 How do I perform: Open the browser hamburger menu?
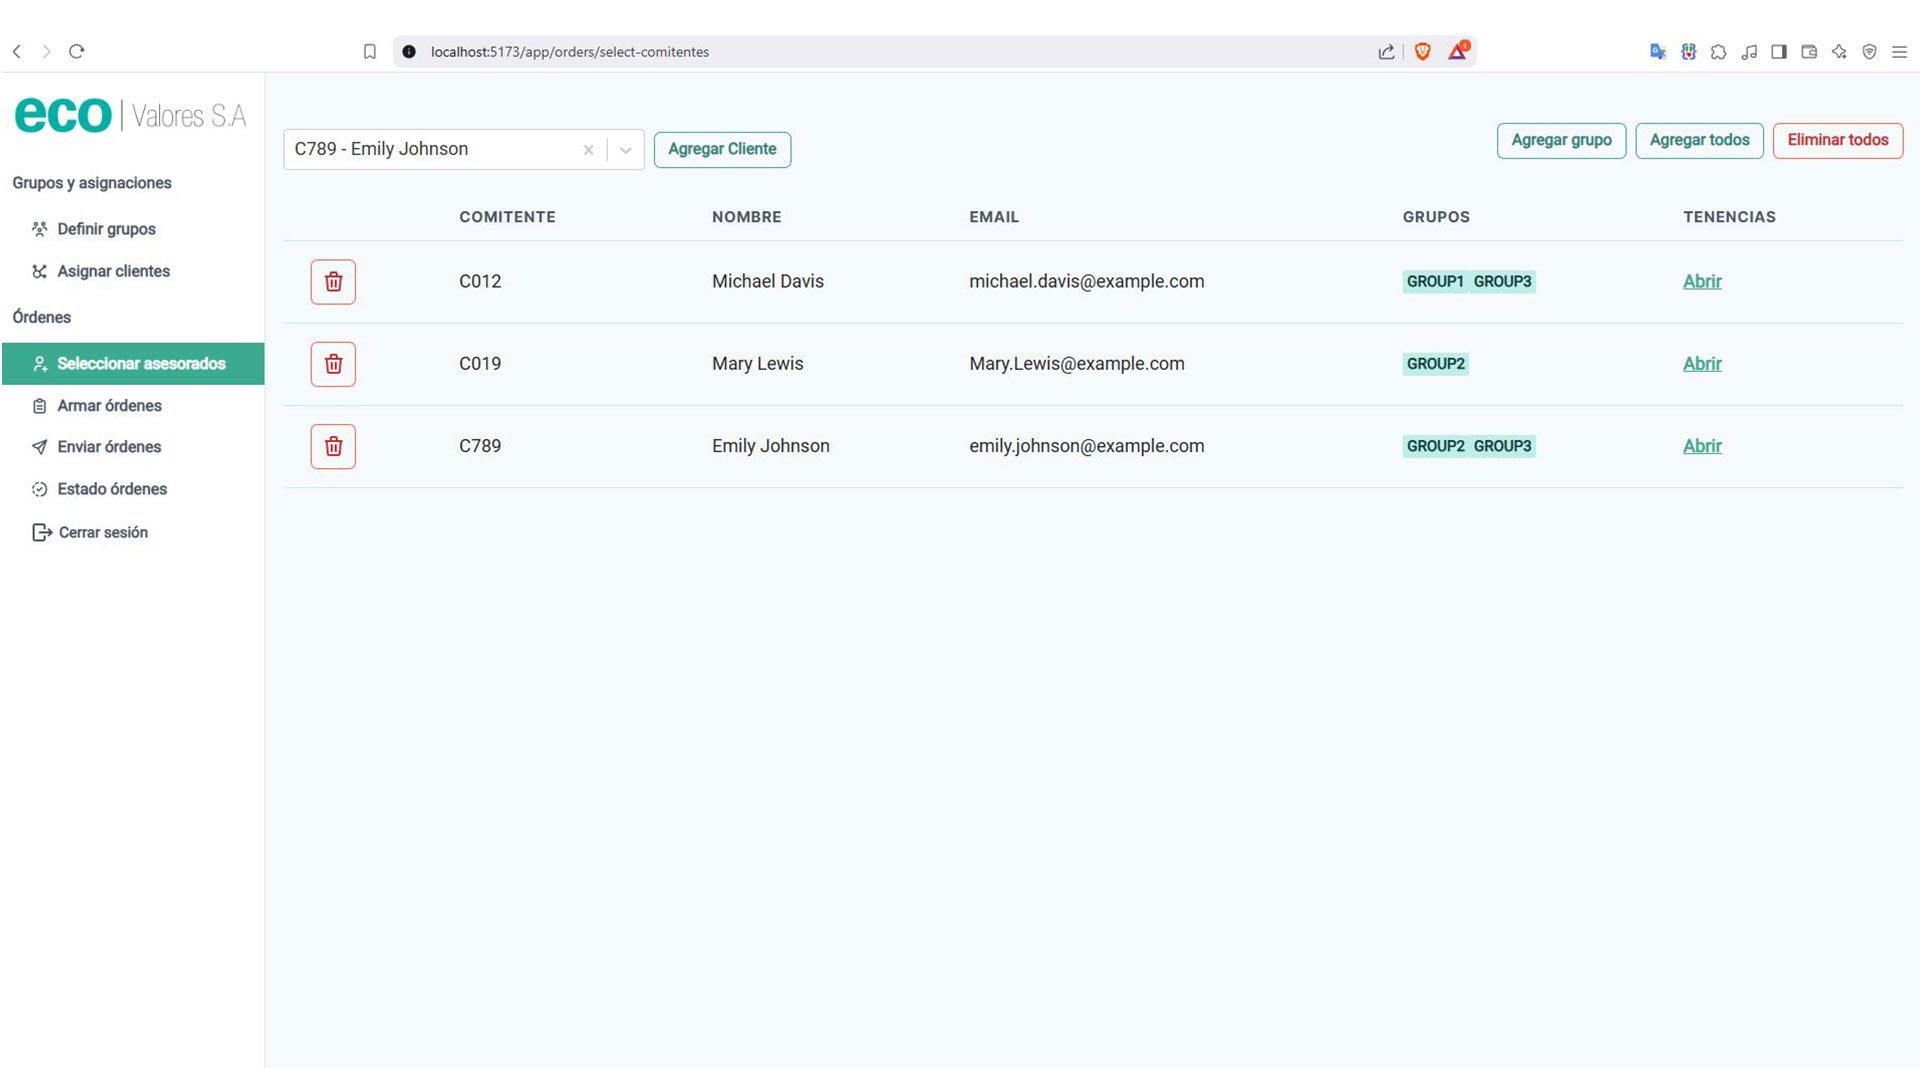(1899, 52)
